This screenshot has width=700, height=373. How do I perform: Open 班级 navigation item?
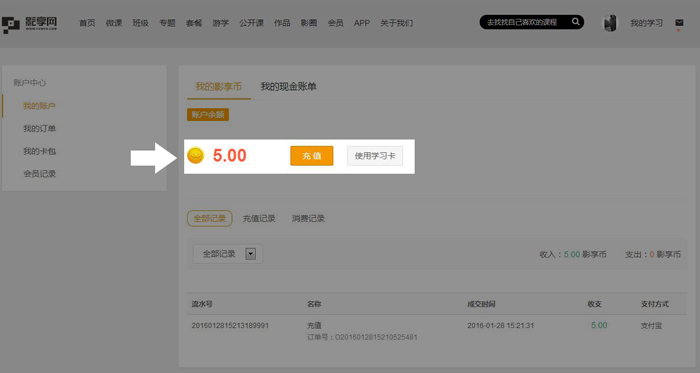(x=140, y=23)
